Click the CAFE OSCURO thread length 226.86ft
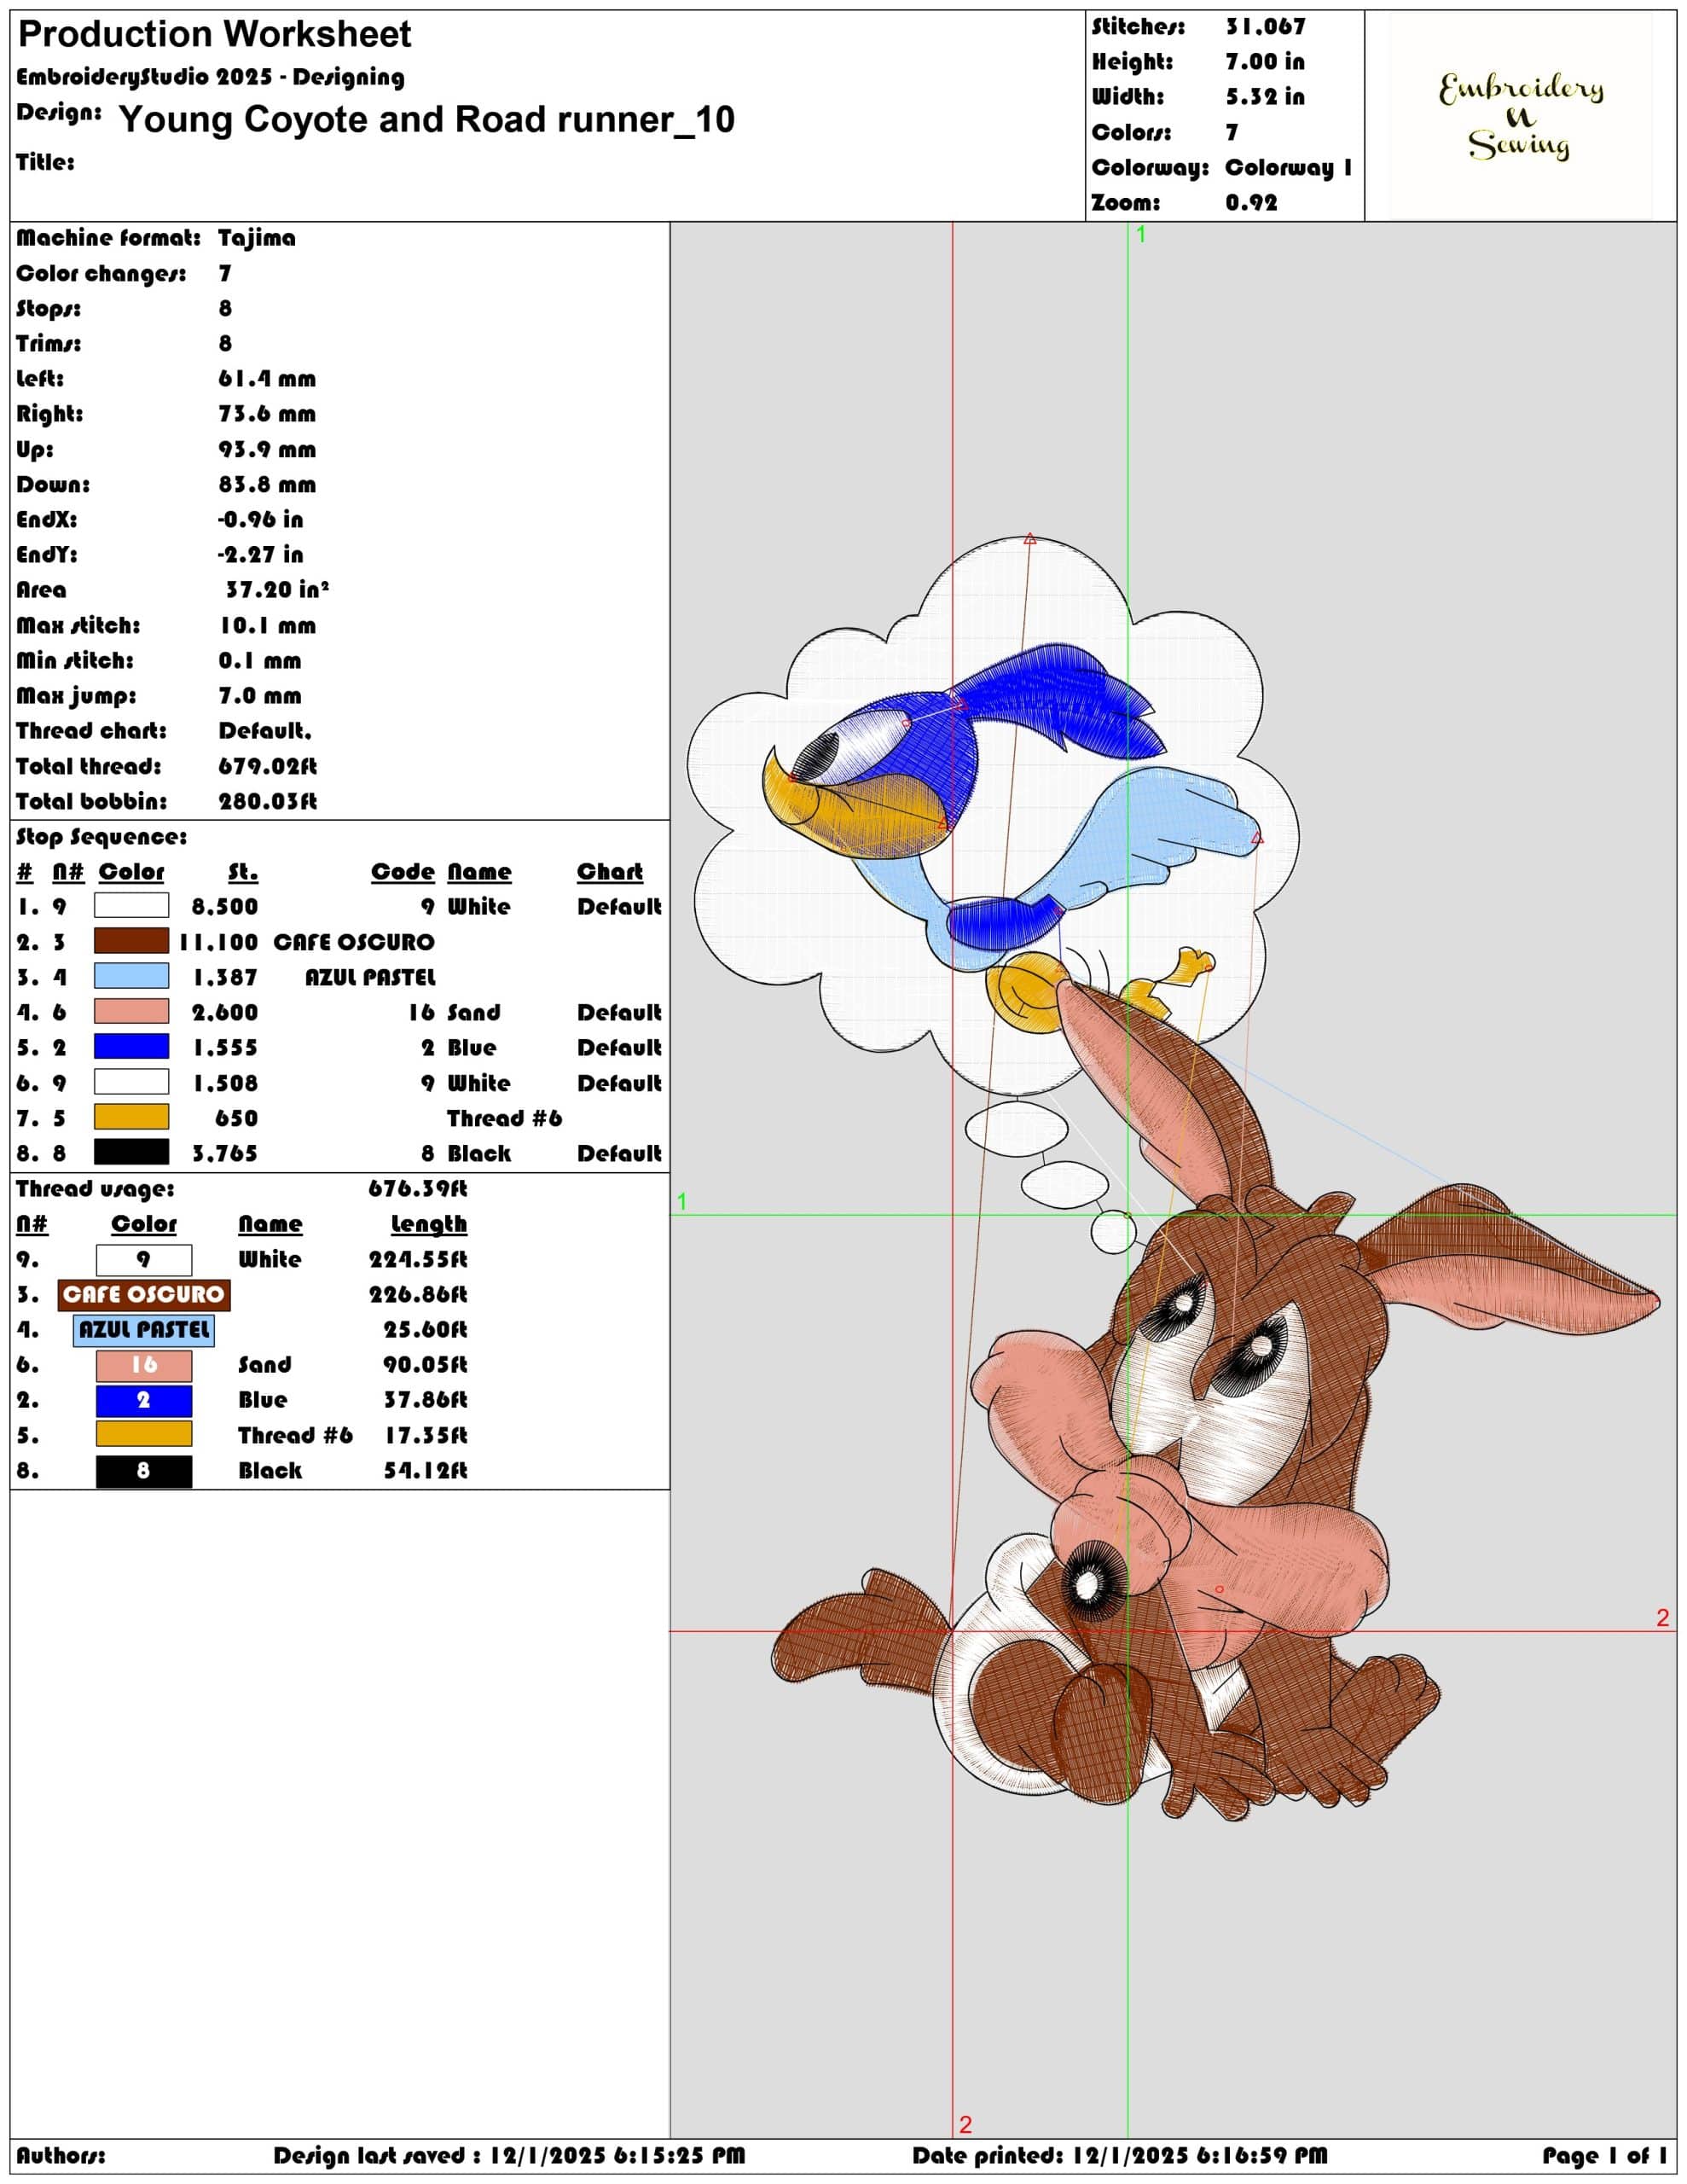Image resolution: width=1687 pixels, height=2184 pixels. coord(418,1295)
